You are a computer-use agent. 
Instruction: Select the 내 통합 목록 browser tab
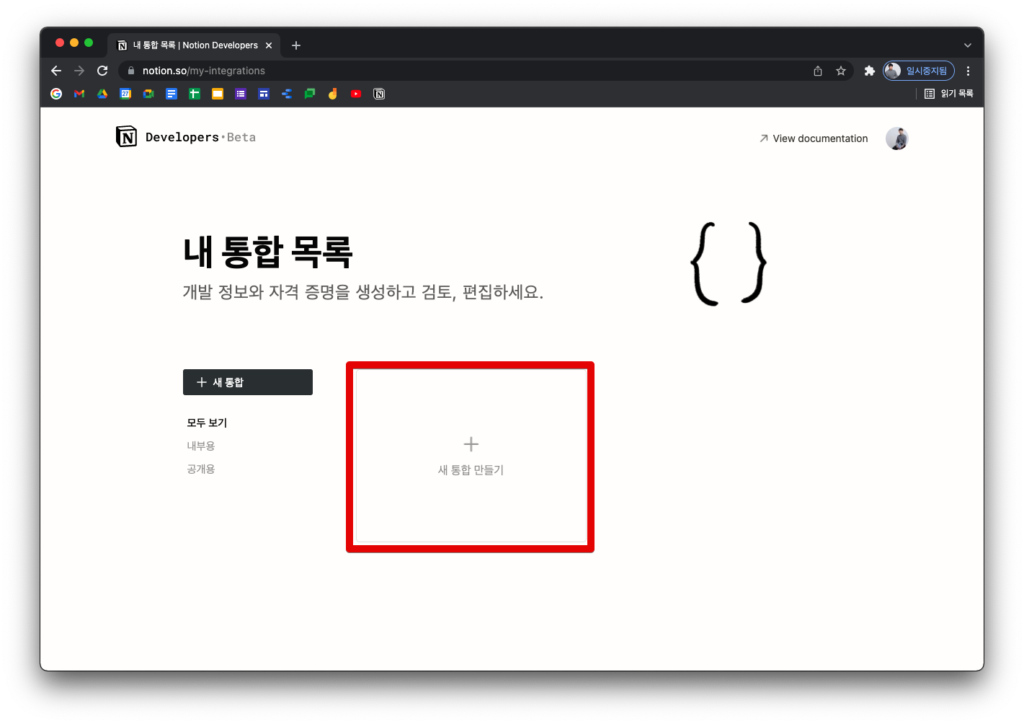coord(194,45)
